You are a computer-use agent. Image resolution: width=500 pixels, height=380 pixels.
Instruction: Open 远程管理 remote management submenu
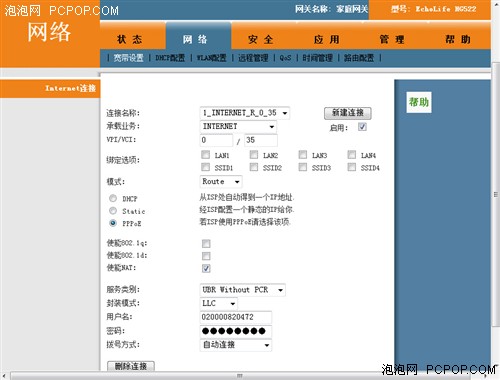[x=253, y=58]
